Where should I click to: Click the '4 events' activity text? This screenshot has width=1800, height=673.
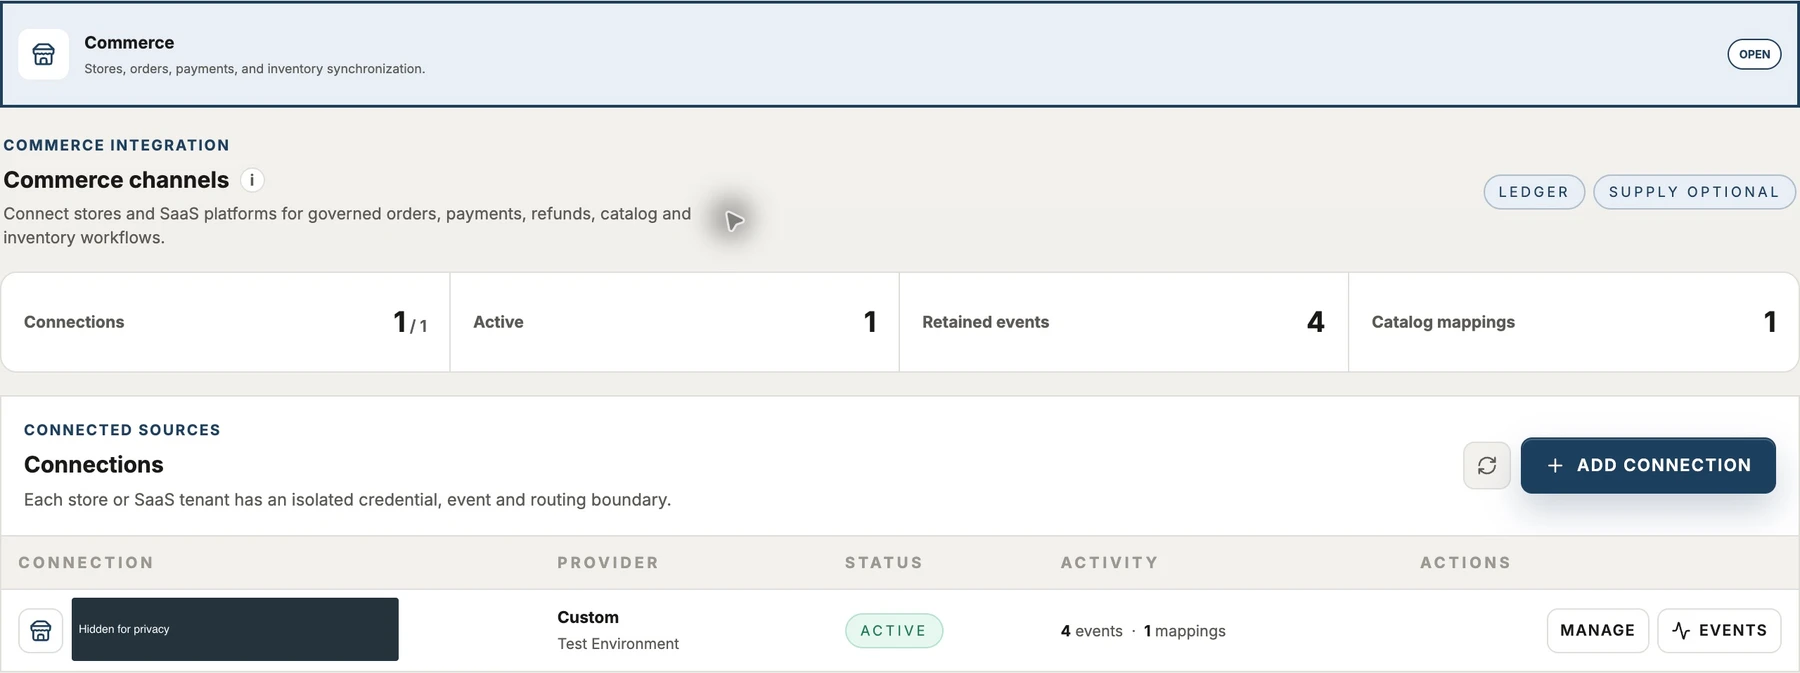(1092, 631)
